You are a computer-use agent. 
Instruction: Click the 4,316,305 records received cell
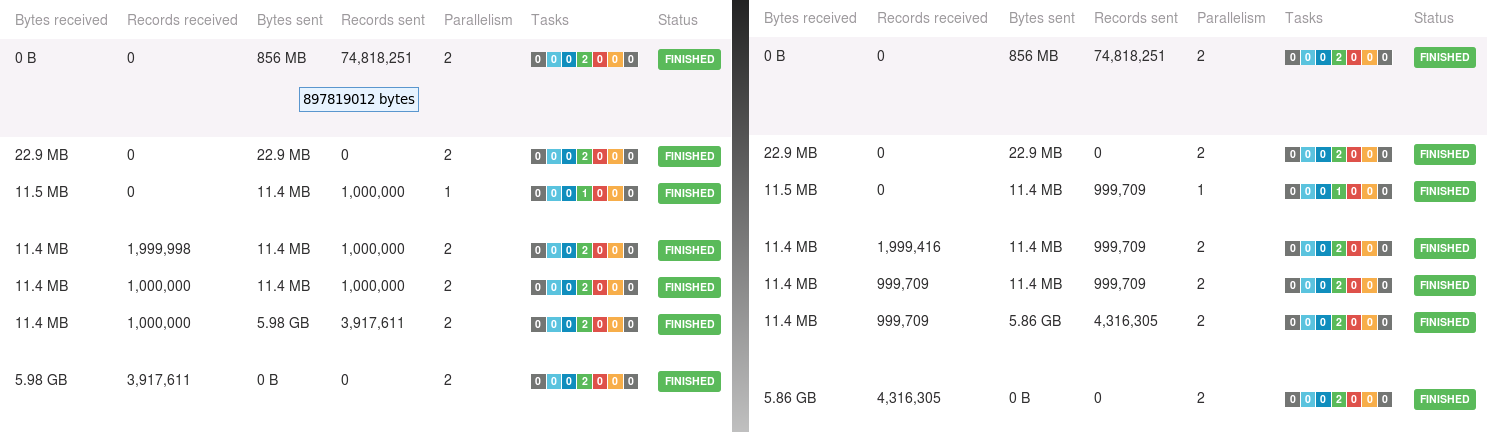(x=910, y=398)
